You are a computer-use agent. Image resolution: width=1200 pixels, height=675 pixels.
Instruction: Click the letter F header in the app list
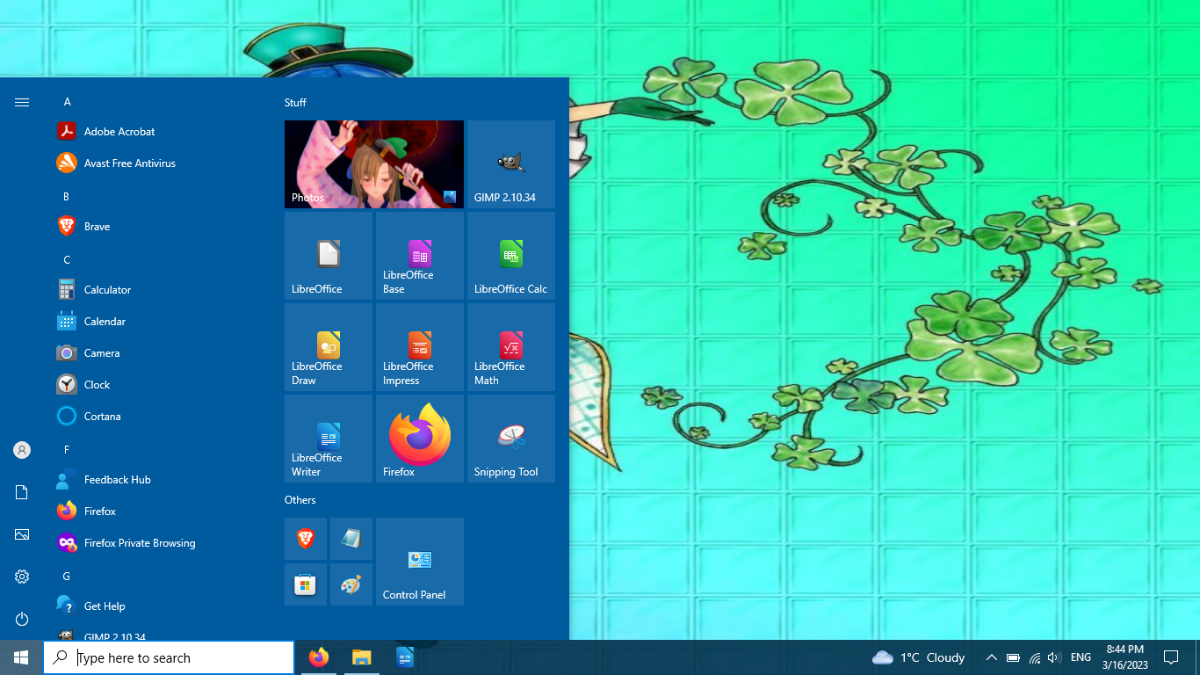(67, 450)
